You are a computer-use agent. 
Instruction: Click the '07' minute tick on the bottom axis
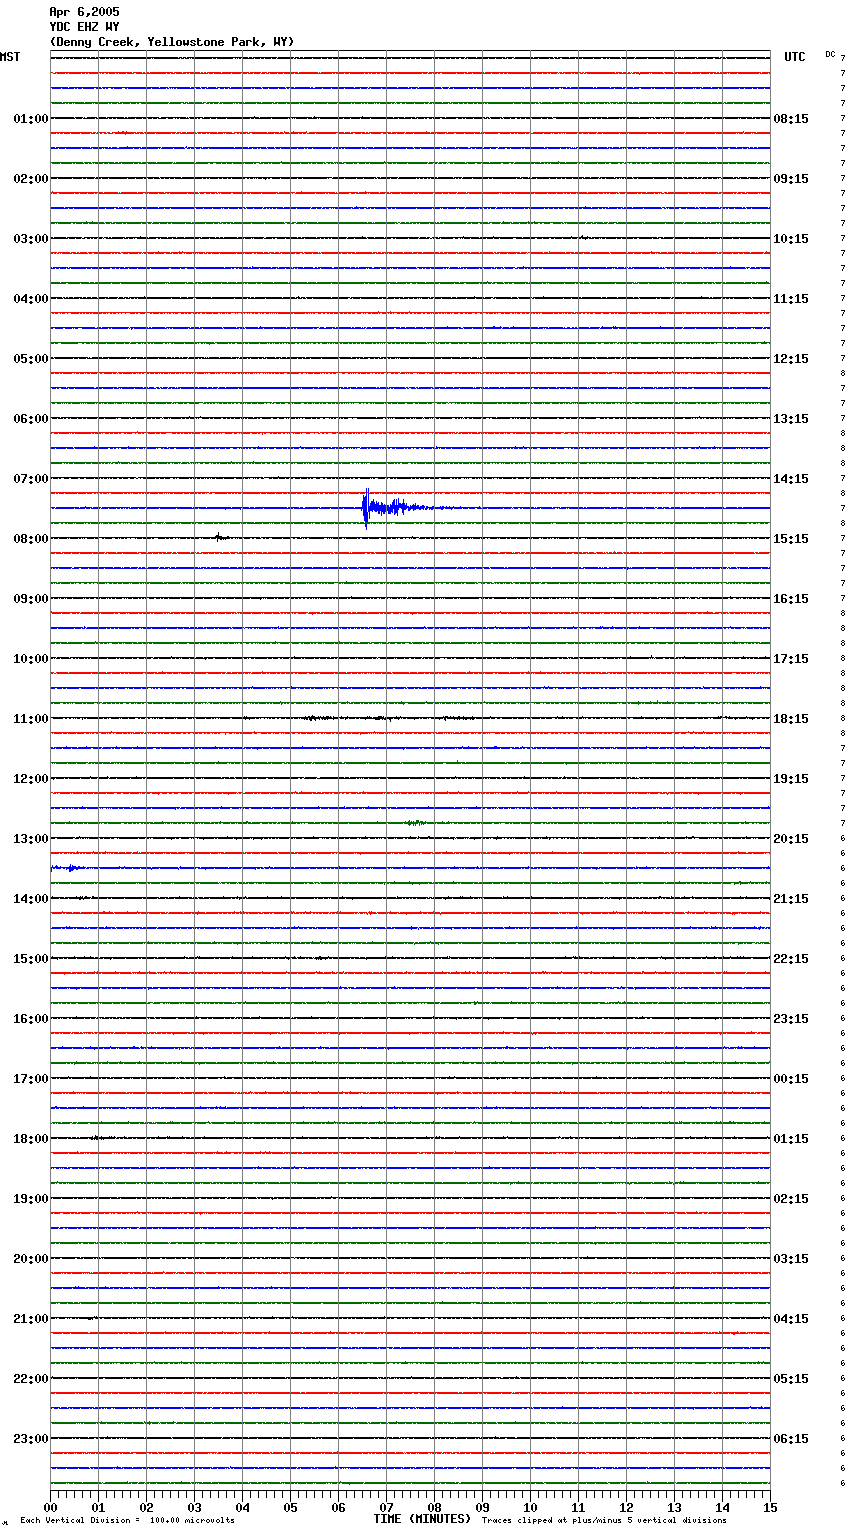click(386, 1507)
